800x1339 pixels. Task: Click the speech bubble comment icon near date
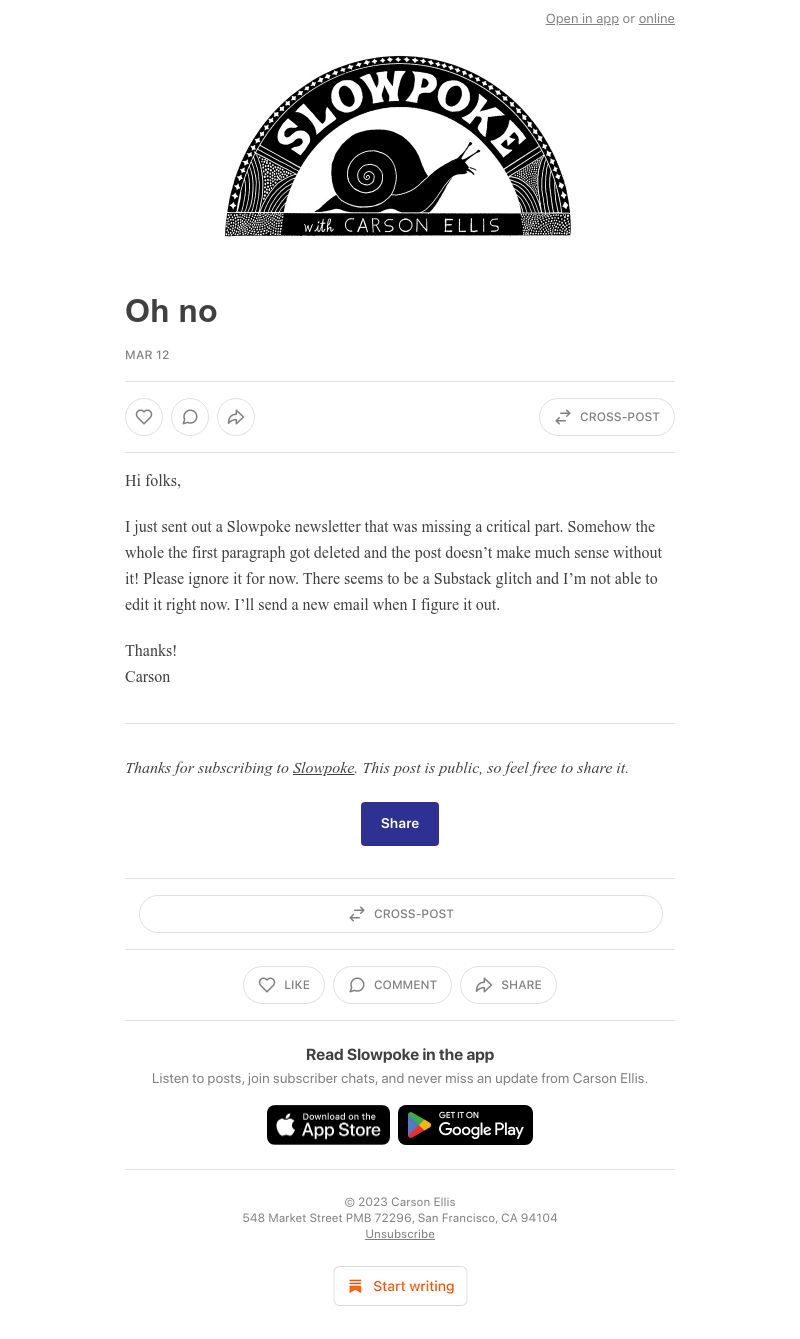[x=190, y=417]
